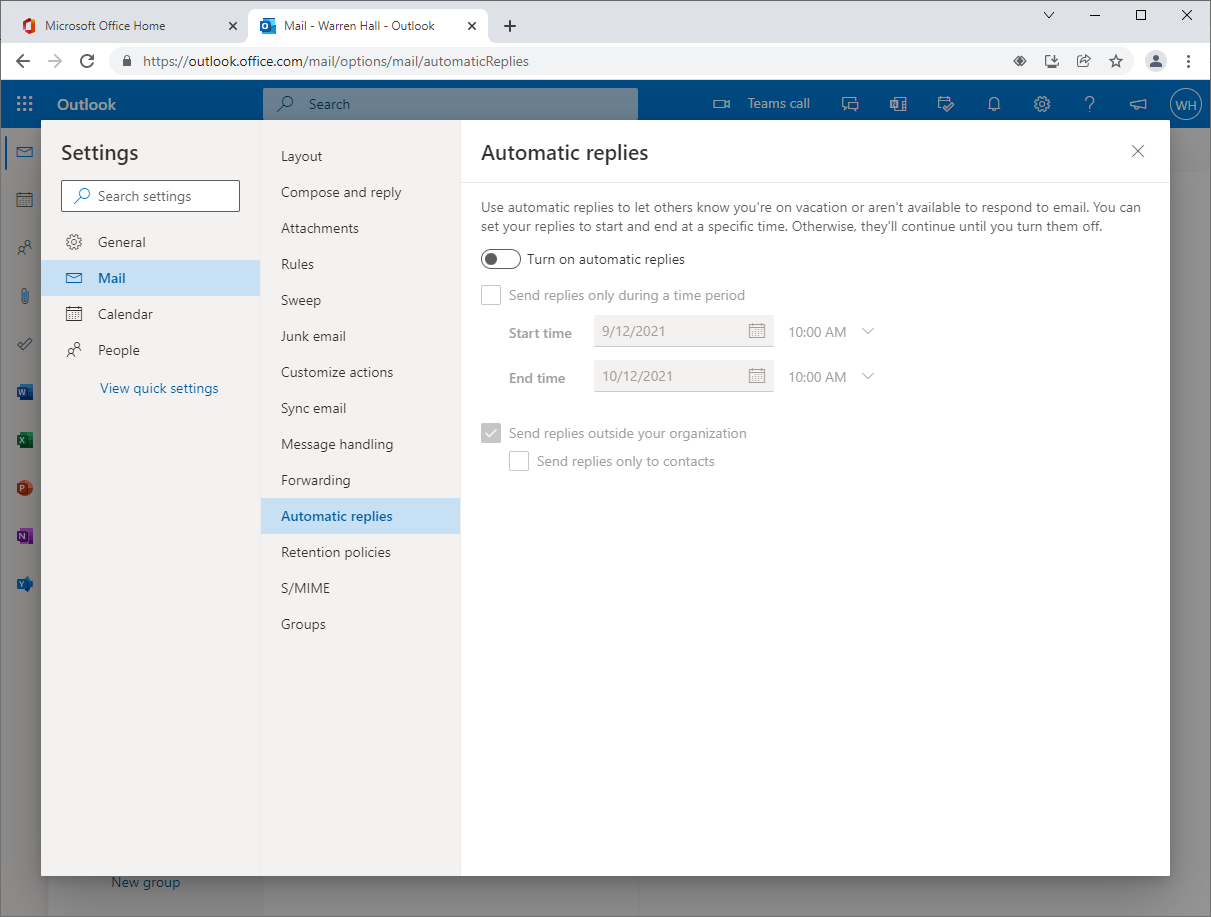Enable sending replies only during a time period

pos(491,295)
